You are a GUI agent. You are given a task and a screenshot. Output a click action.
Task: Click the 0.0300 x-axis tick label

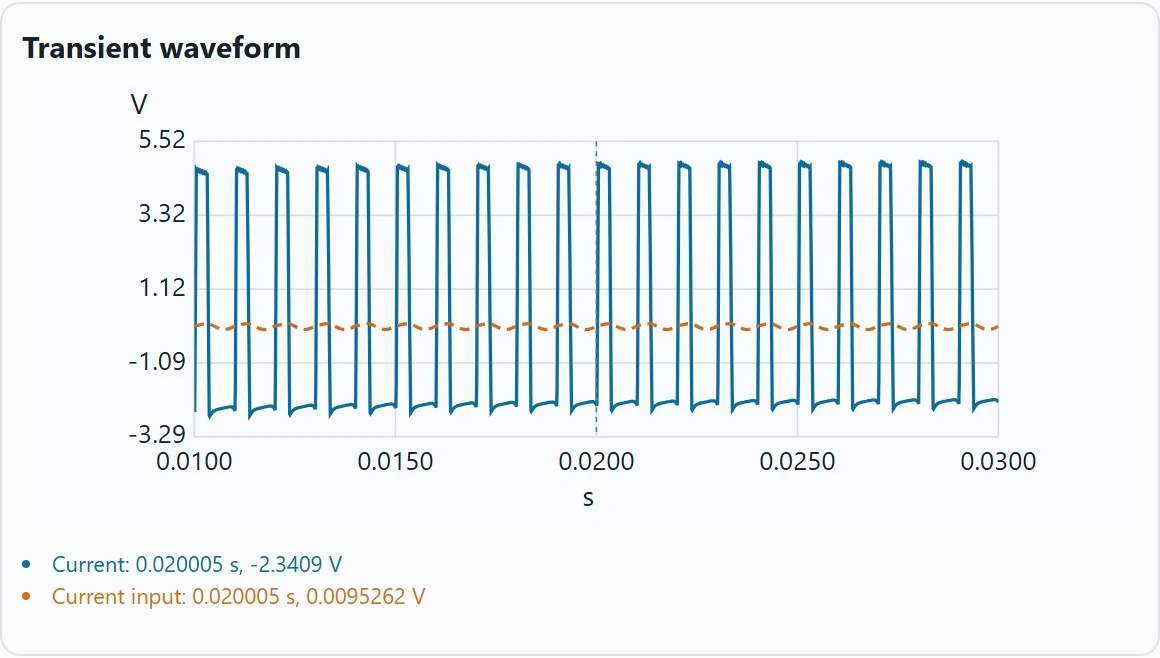[998, 462]
